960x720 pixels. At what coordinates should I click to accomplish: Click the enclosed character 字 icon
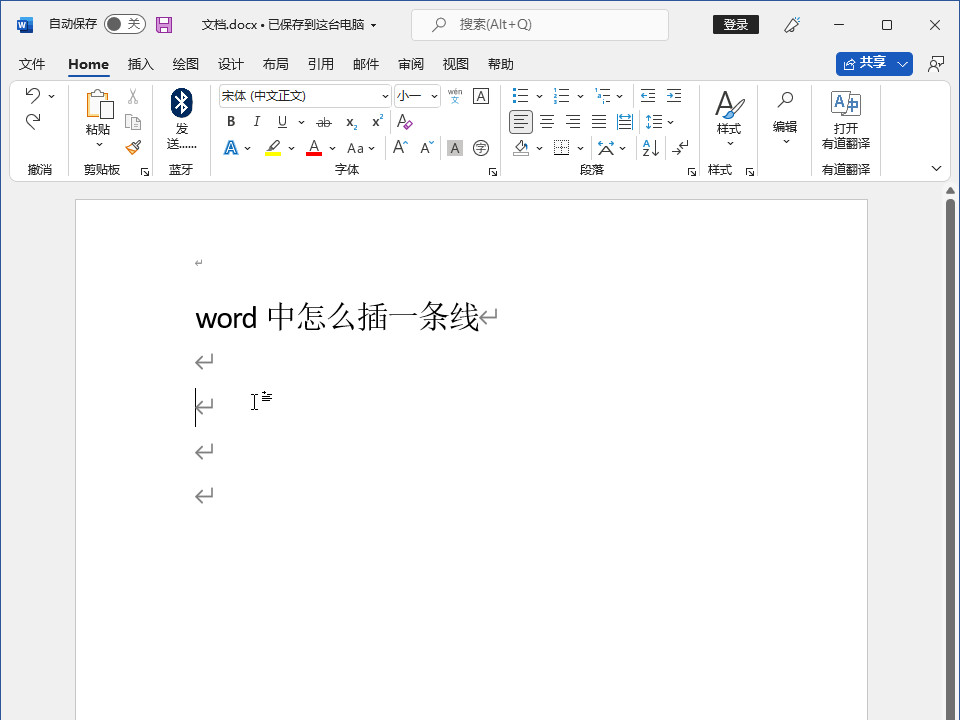click(x=481, y=148)
